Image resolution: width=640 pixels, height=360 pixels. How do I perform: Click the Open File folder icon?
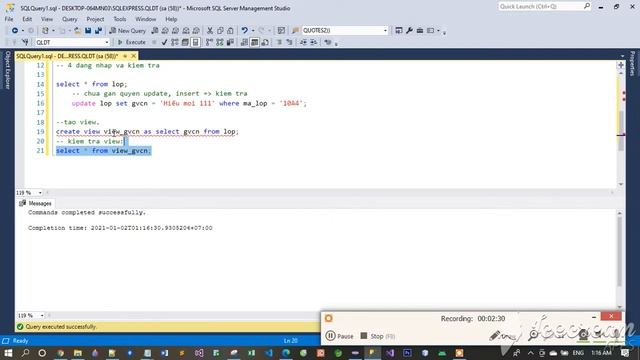click(x=77, y=31)
